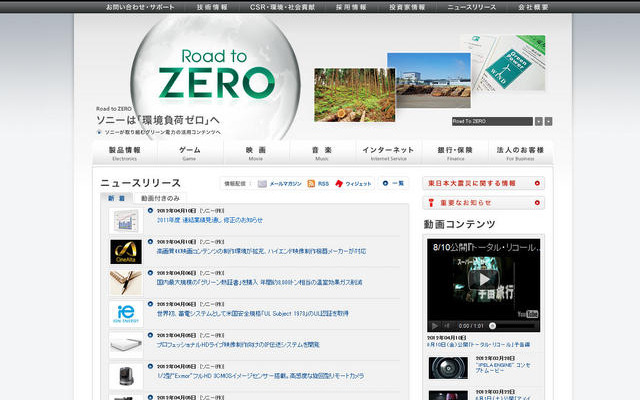Open 会社概要 in the top menu
Screen dimensions: 640x400
tap(533, 7)
